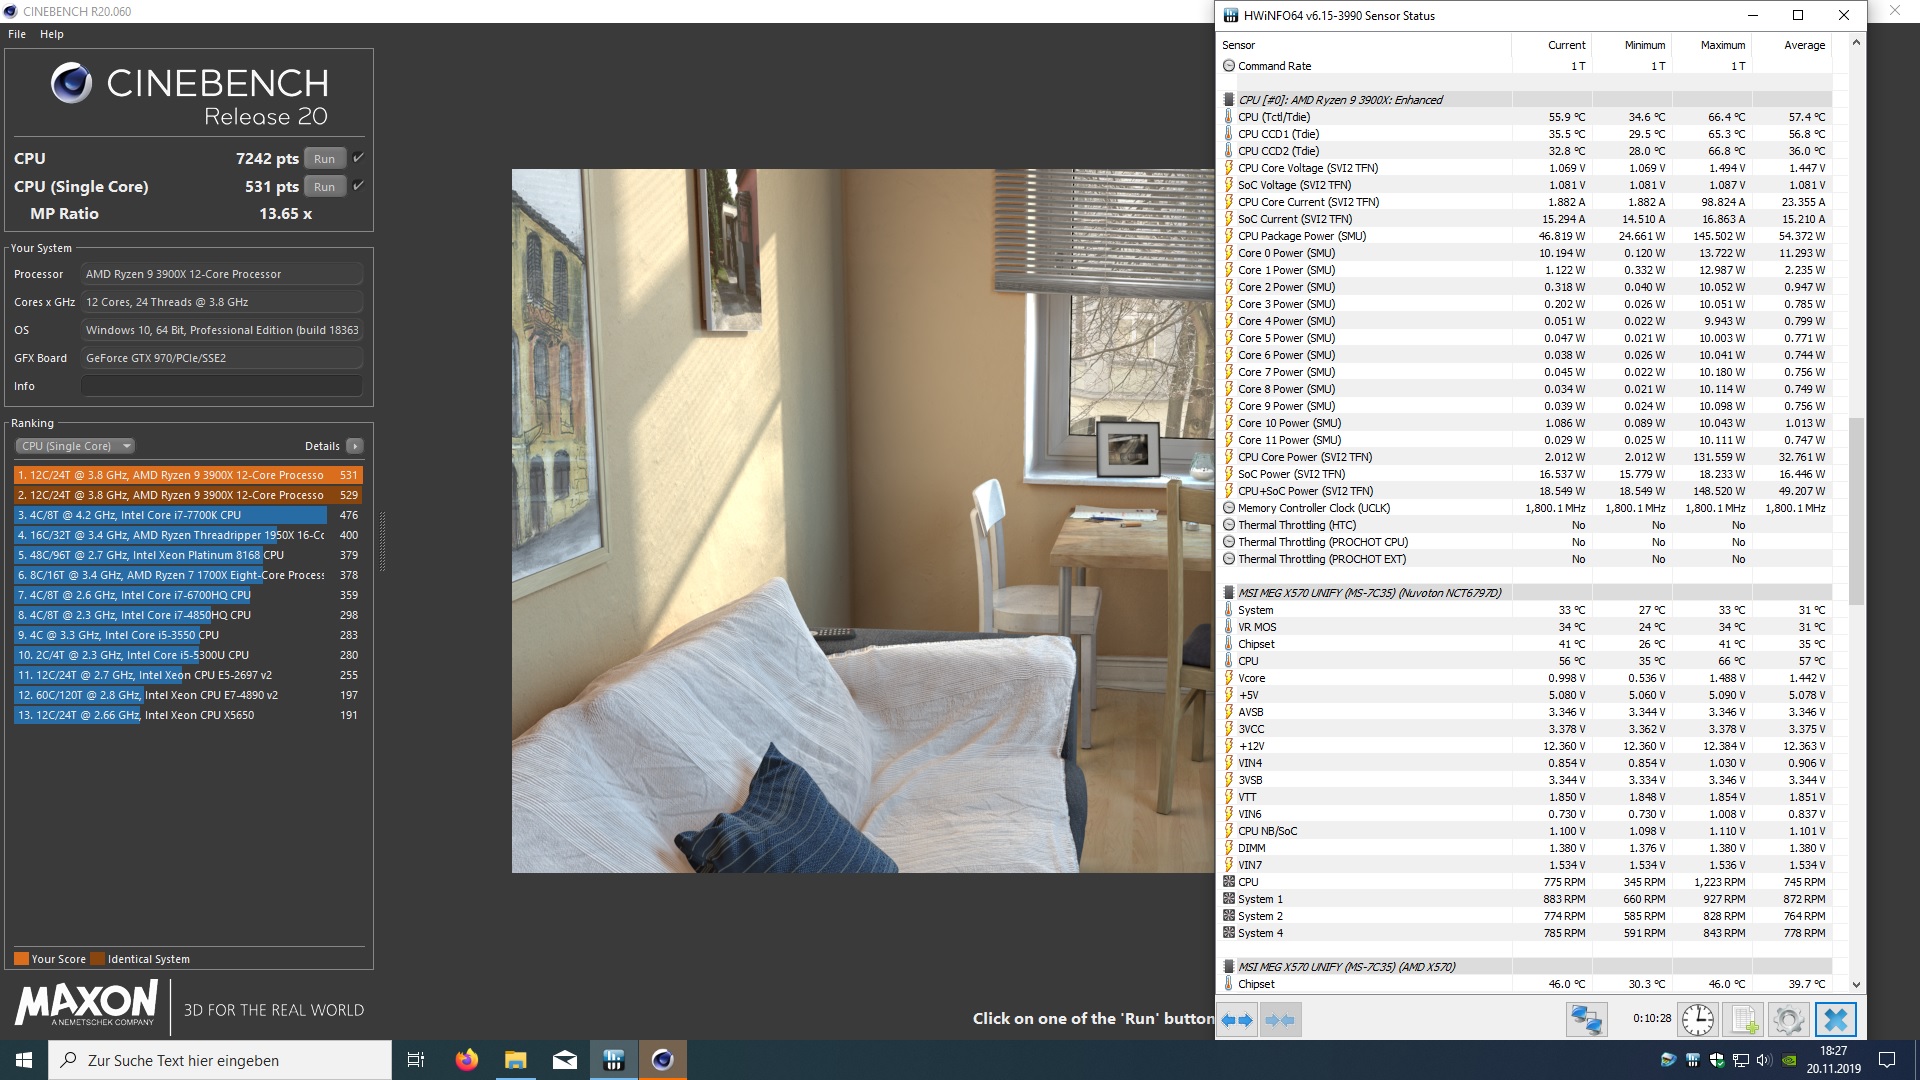Run the CPU Single Core benchmark

point(324,187)
